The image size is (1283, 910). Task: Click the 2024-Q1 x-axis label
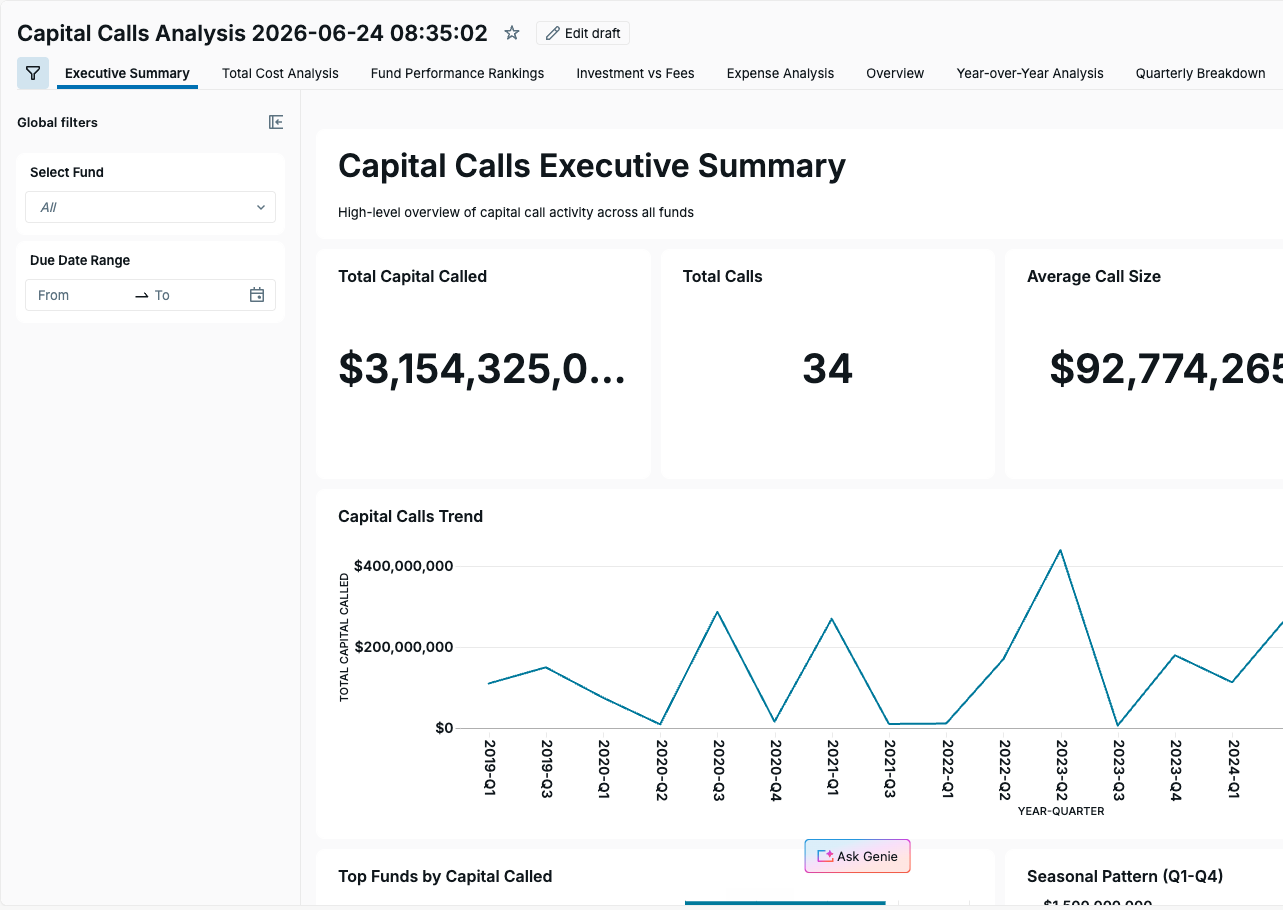[x=1233, y=768]
